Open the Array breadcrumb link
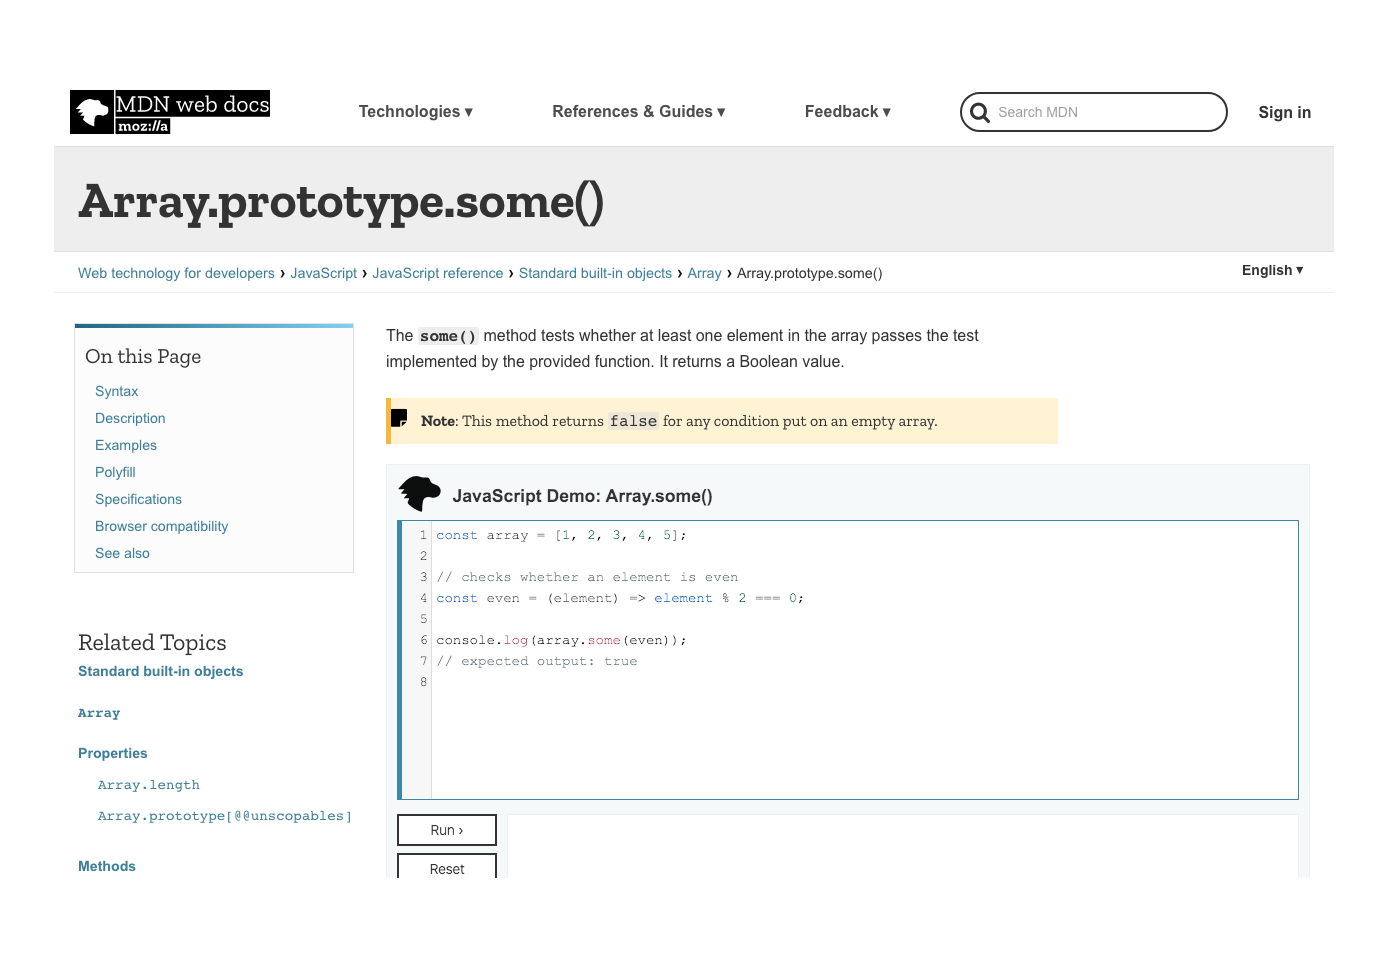 tap(704, 273)
